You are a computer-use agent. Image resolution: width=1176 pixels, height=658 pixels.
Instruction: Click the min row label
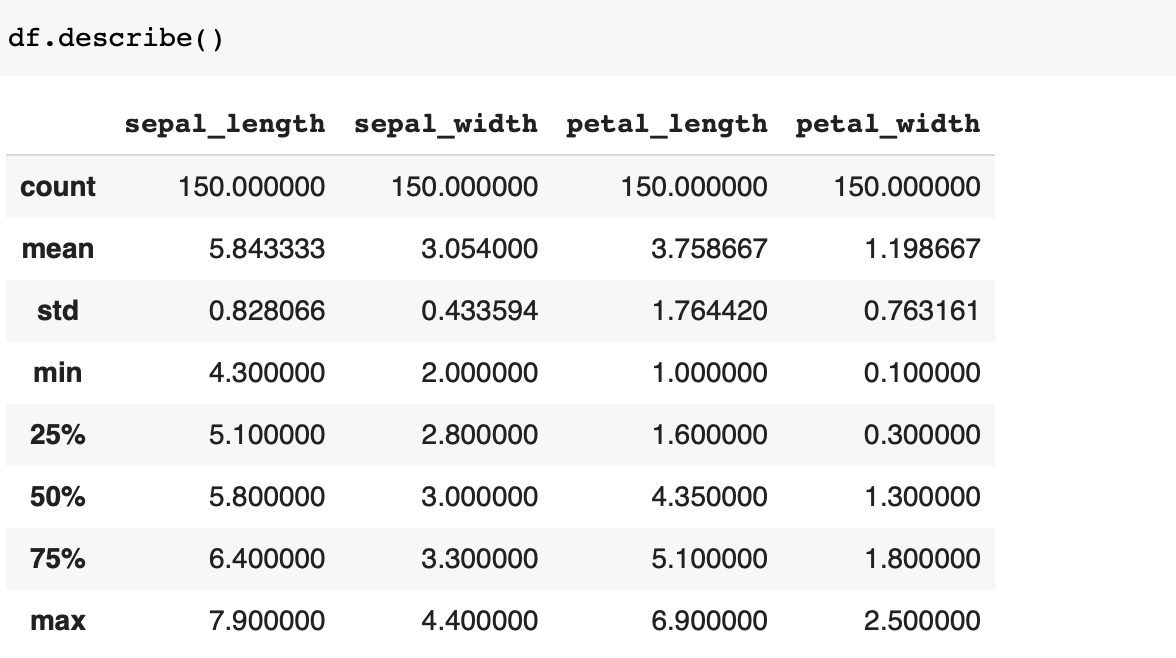(57, 373)
